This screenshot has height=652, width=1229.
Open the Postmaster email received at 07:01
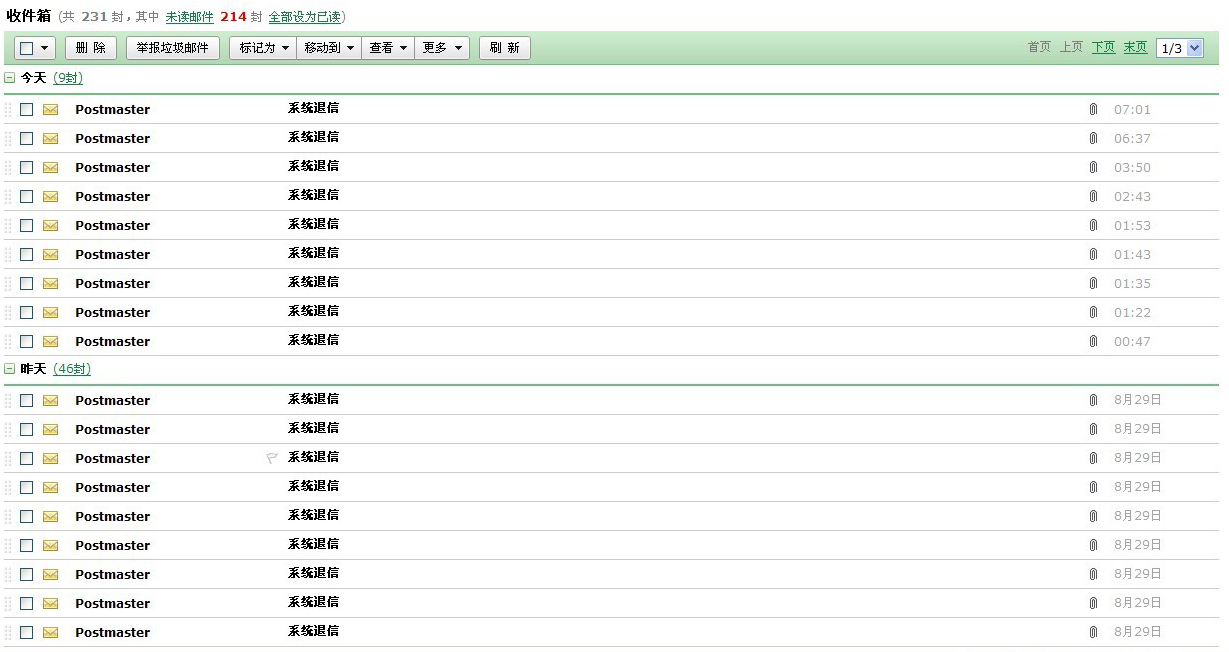(x=112, y=110)
